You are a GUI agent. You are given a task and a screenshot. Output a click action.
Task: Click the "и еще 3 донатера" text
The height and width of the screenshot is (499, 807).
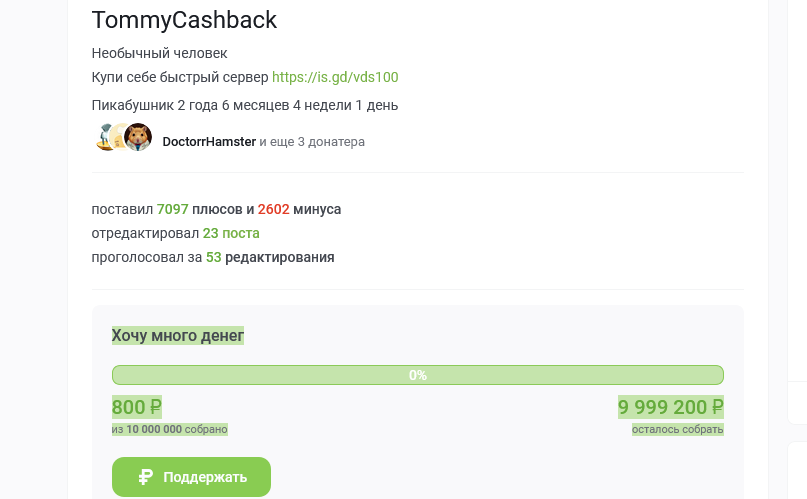tap(312, 142)
